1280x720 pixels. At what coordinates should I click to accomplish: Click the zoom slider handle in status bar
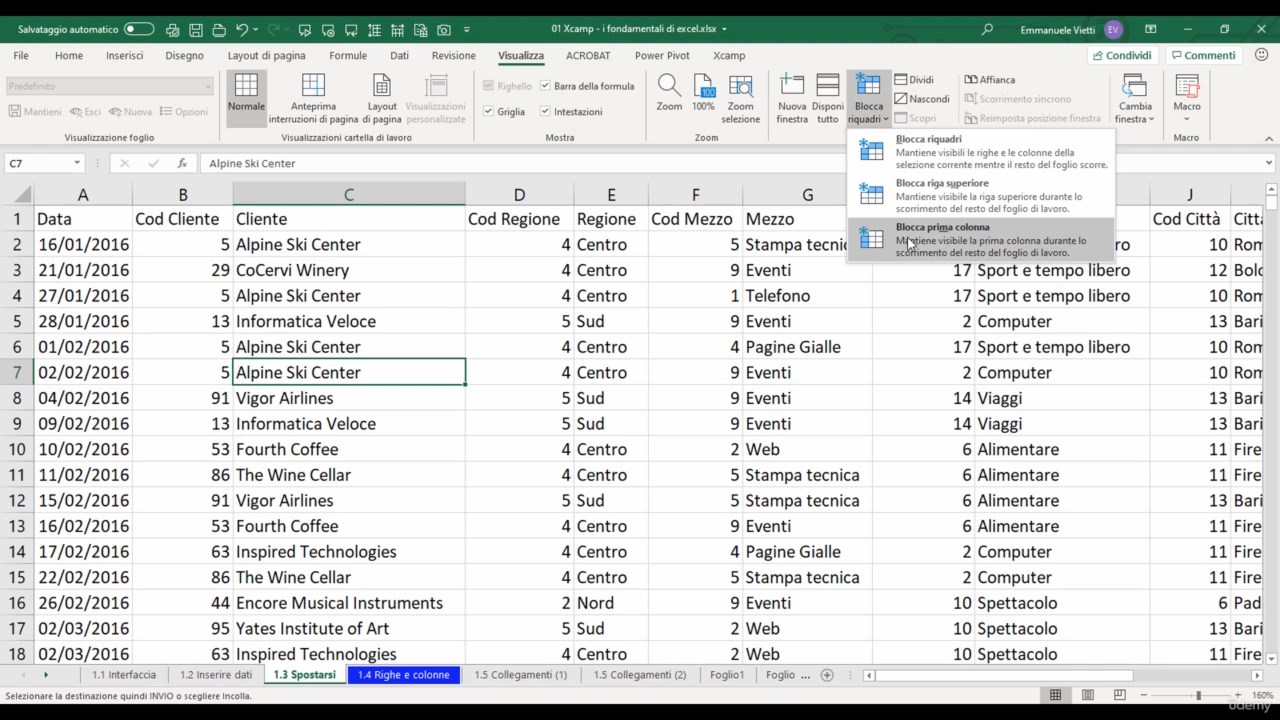point(1198,695)
